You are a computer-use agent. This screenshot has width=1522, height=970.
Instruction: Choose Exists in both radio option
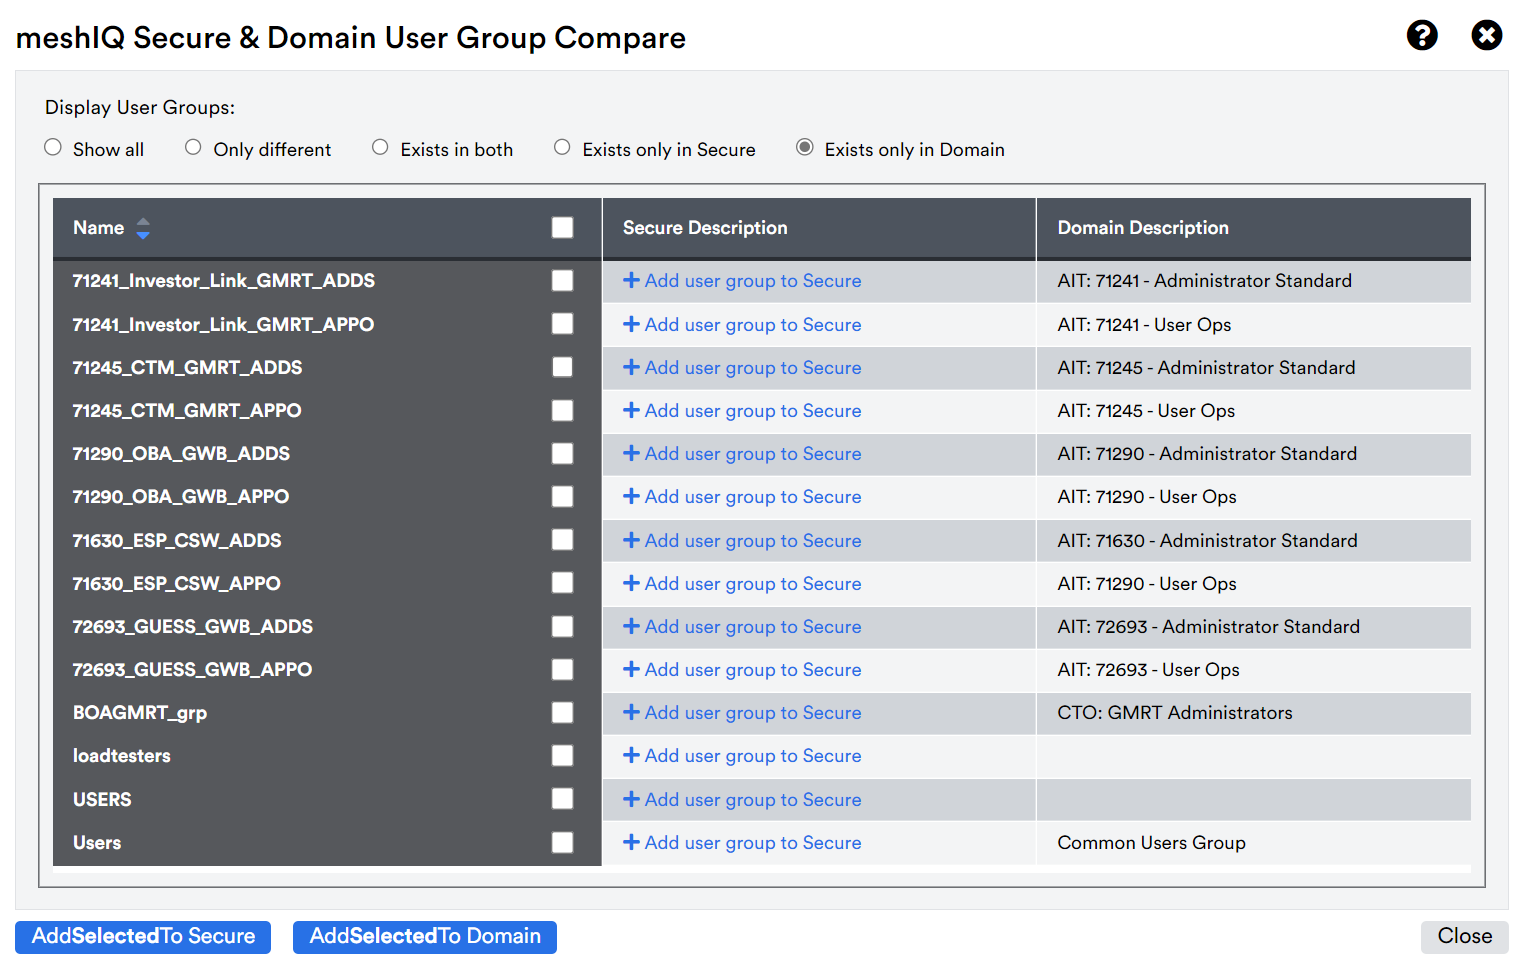click(x=380, y=148)
